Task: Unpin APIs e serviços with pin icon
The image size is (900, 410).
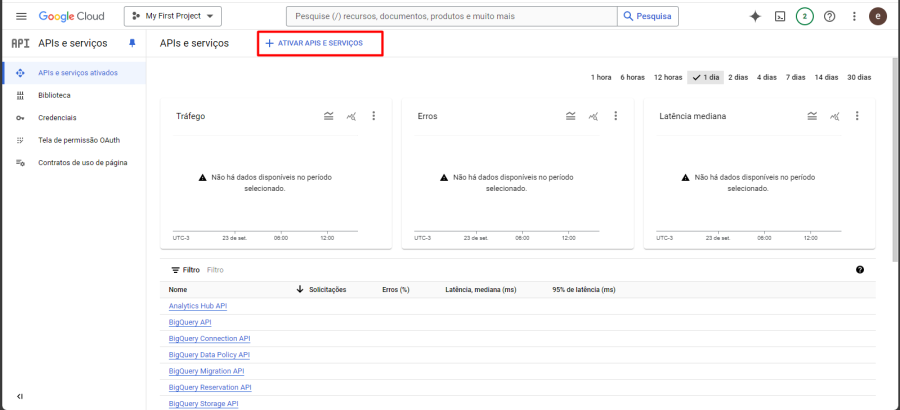Action: (132, 43)
